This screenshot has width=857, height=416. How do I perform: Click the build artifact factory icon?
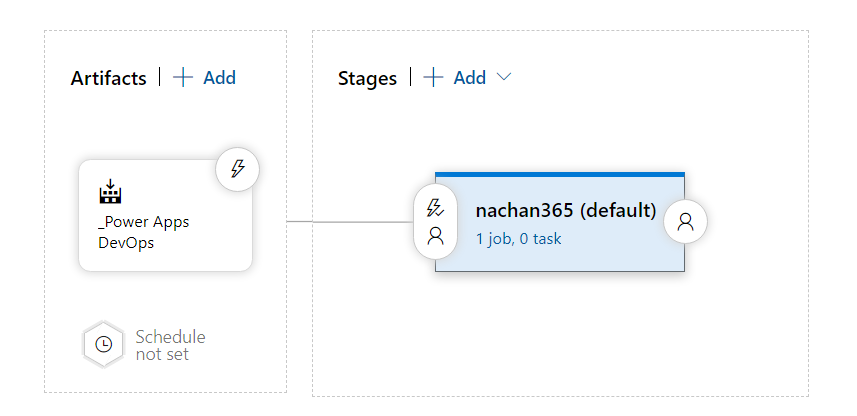tap(110, 191)
